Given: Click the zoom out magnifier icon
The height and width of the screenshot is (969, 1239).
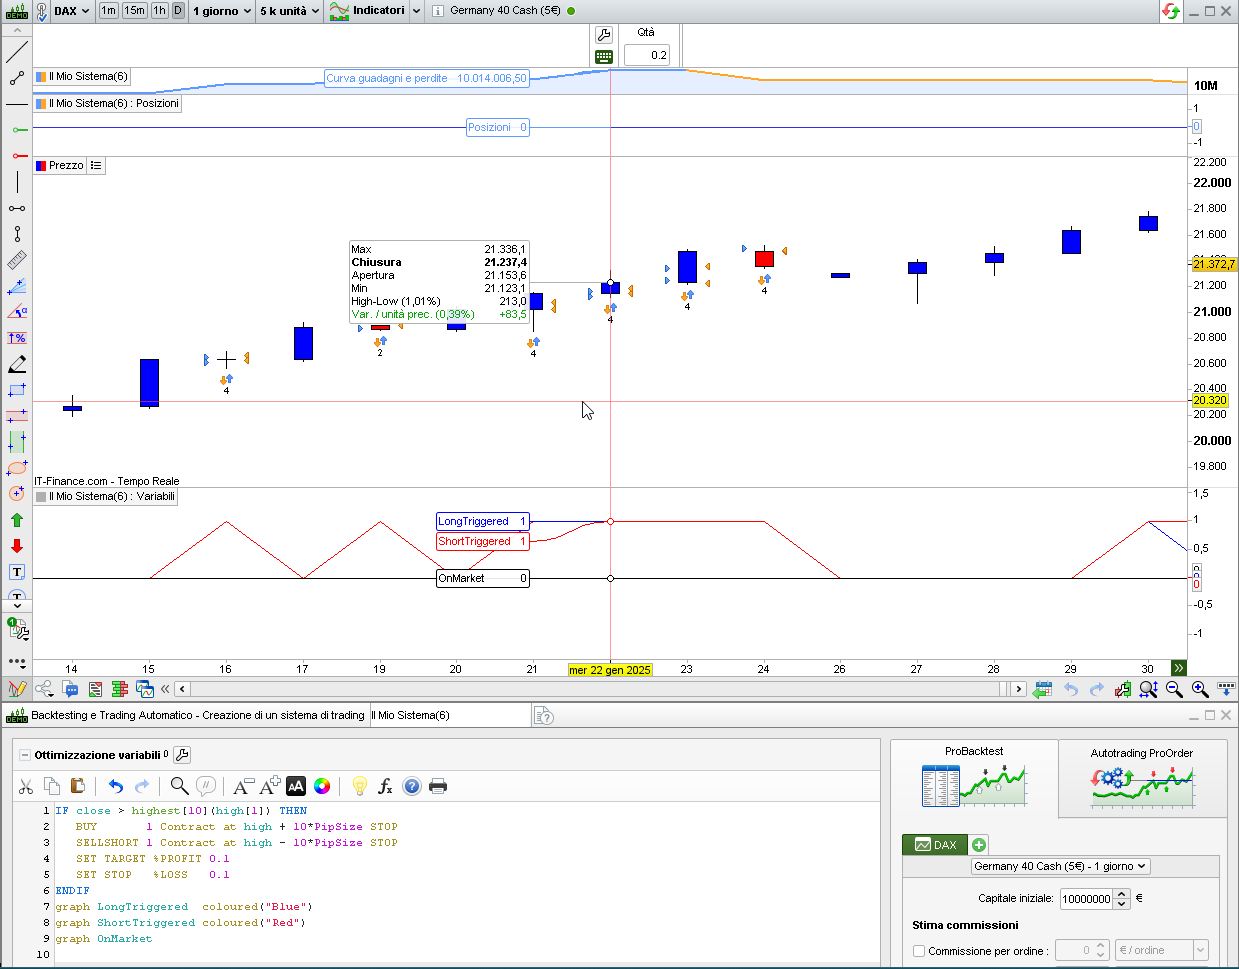Looking at the screenshot, I should pyautogui.click(x=1174, y=689).
